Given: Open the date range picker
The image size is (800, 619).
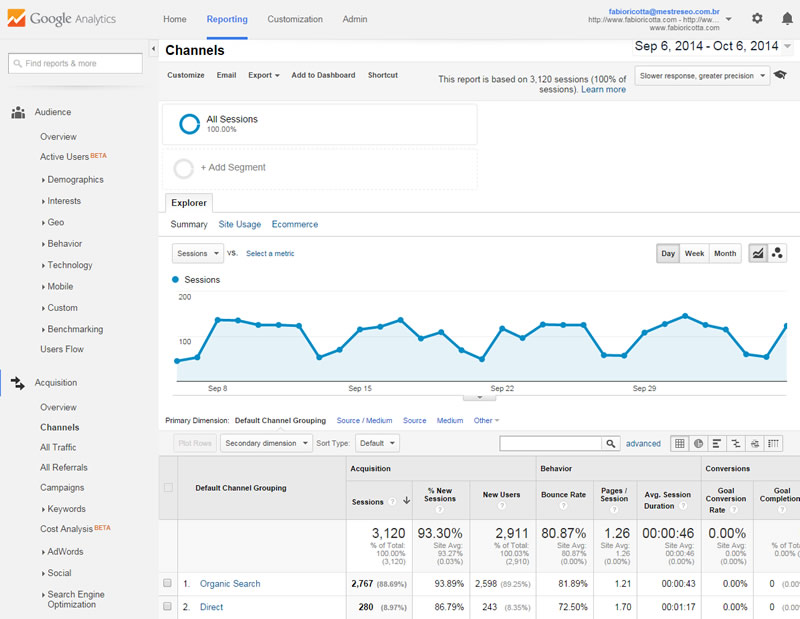Looking at the screenshot, I should (x=712, y=46).
